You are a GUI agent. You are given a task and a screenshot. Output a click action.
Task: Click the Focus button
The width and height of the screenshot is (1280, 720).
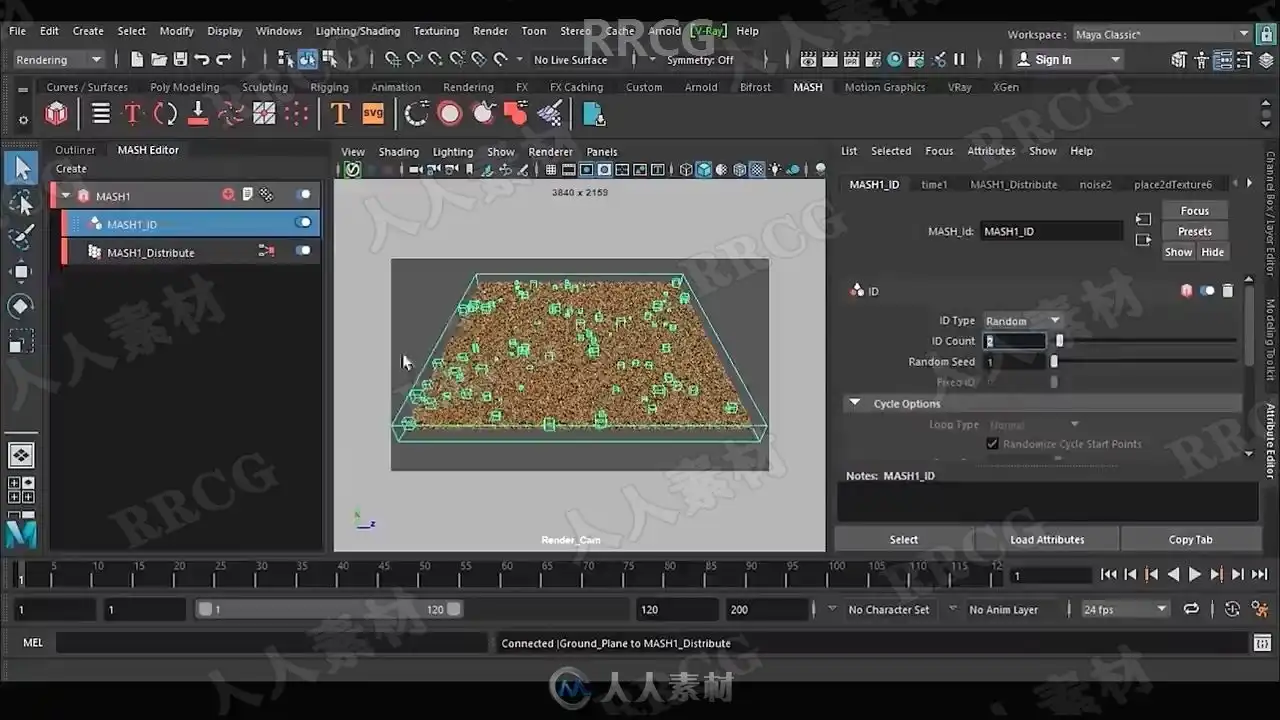[1195, 211]
